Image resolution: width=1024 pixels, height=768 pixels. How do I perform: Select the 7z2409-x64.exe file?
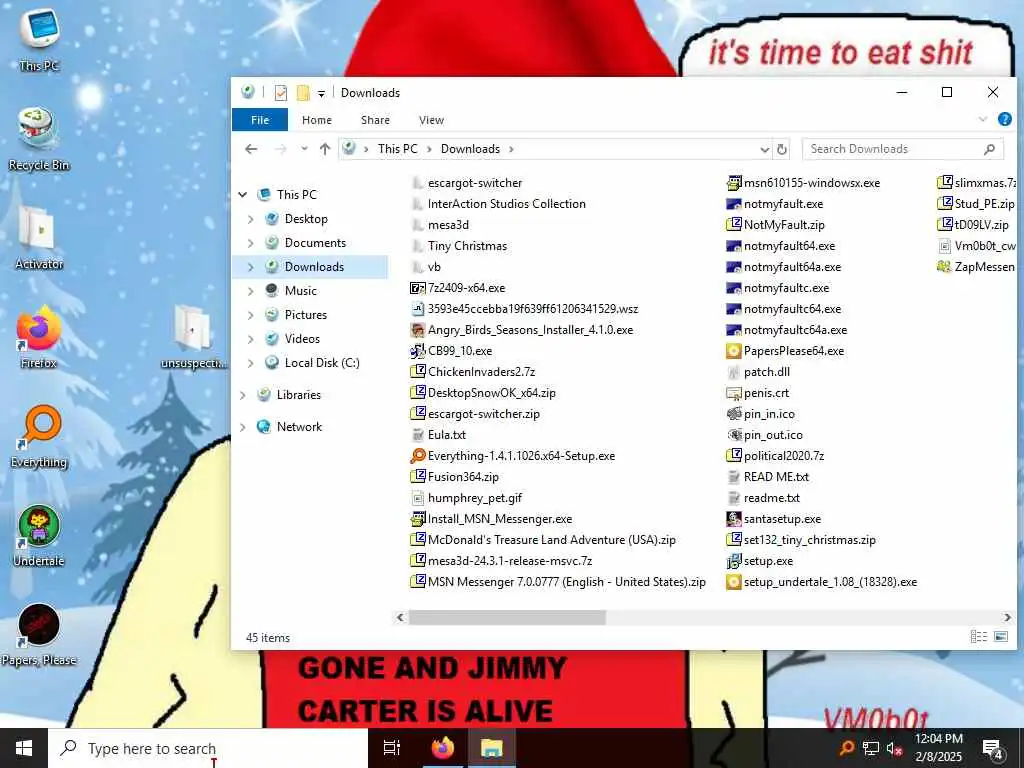click(458, 288)
